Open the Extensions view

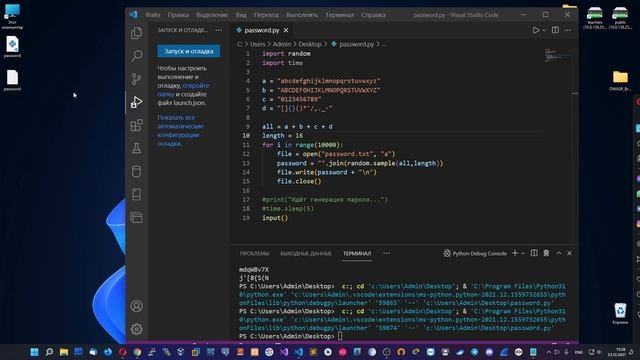137,125
